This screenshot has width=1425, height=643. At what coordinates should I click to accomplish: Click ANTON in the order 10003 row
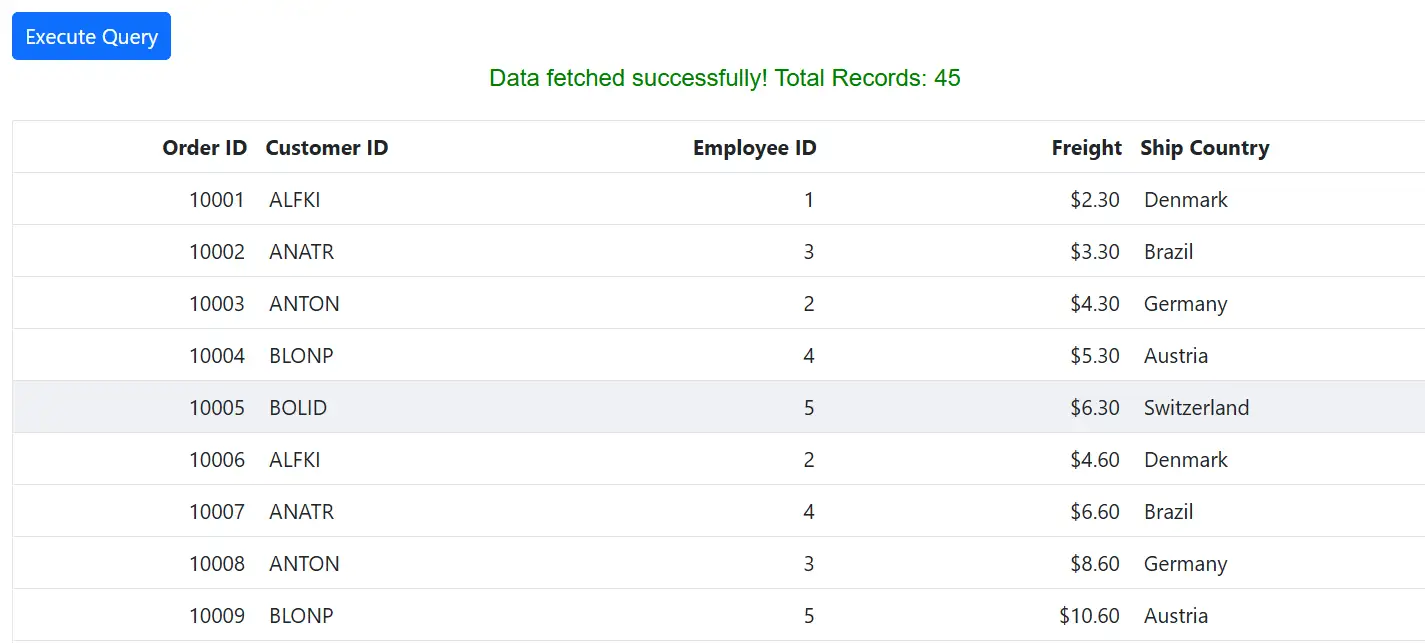(x=304, y=304)
